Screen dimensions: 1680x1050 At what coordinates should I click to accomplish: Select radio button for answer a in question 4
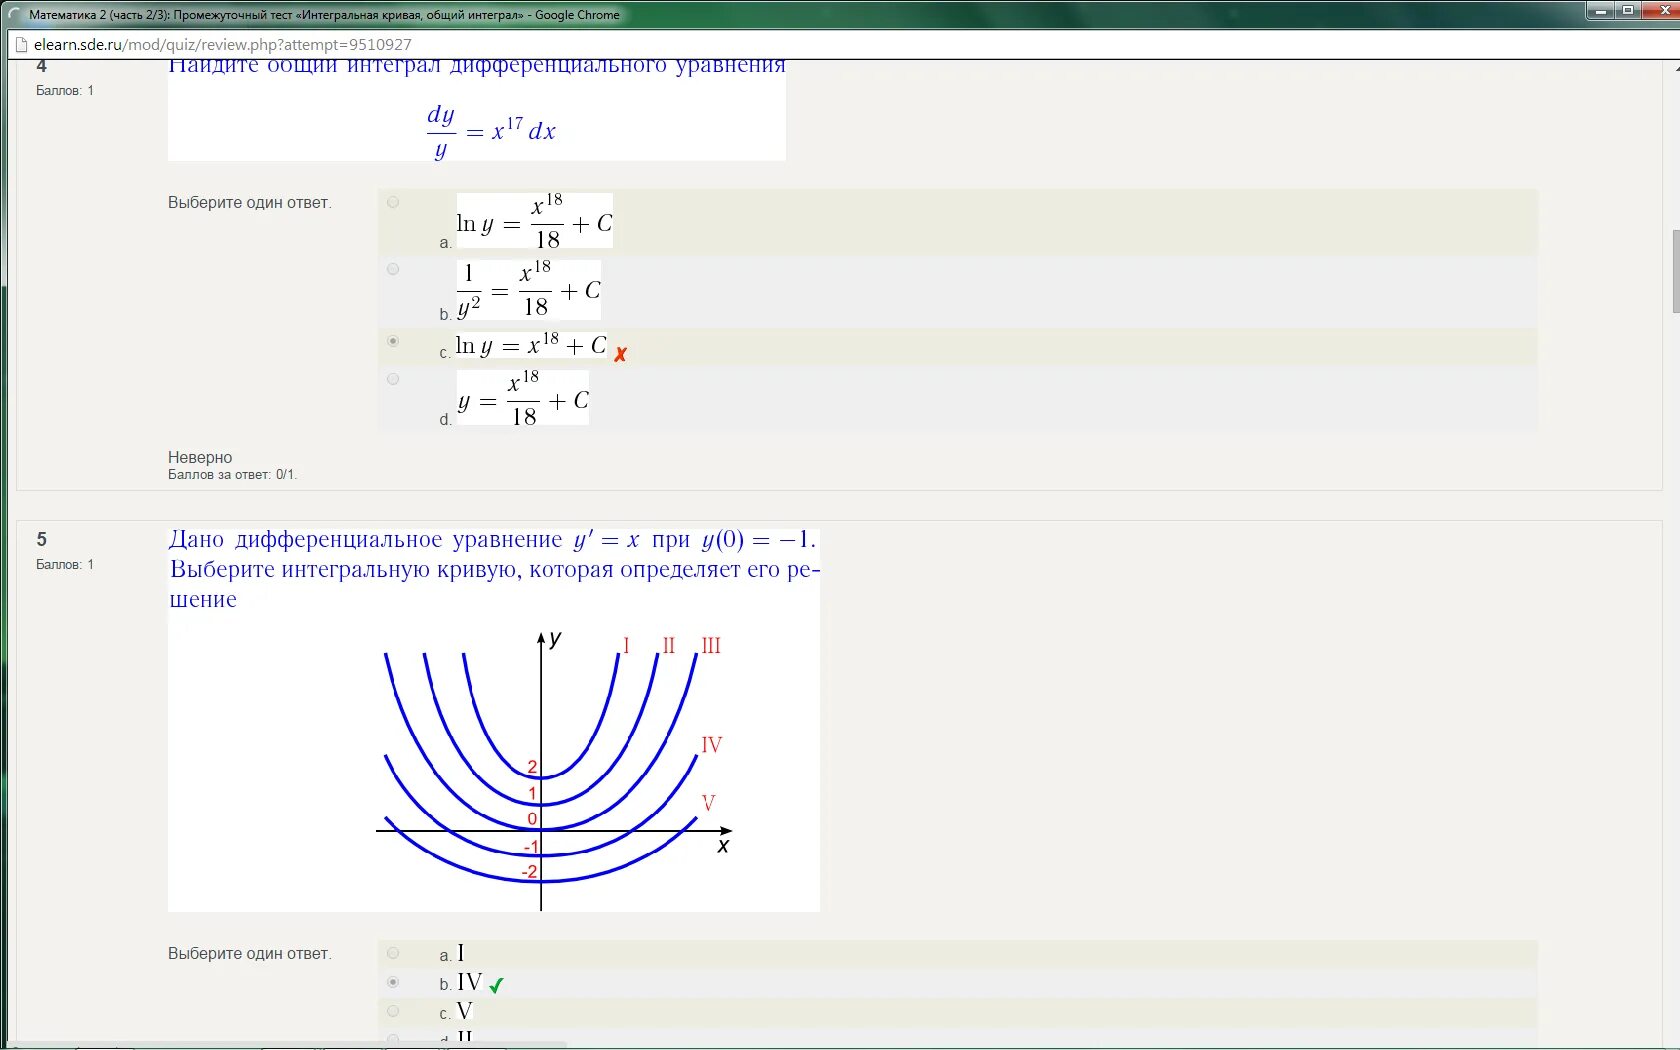pos(393,202)
